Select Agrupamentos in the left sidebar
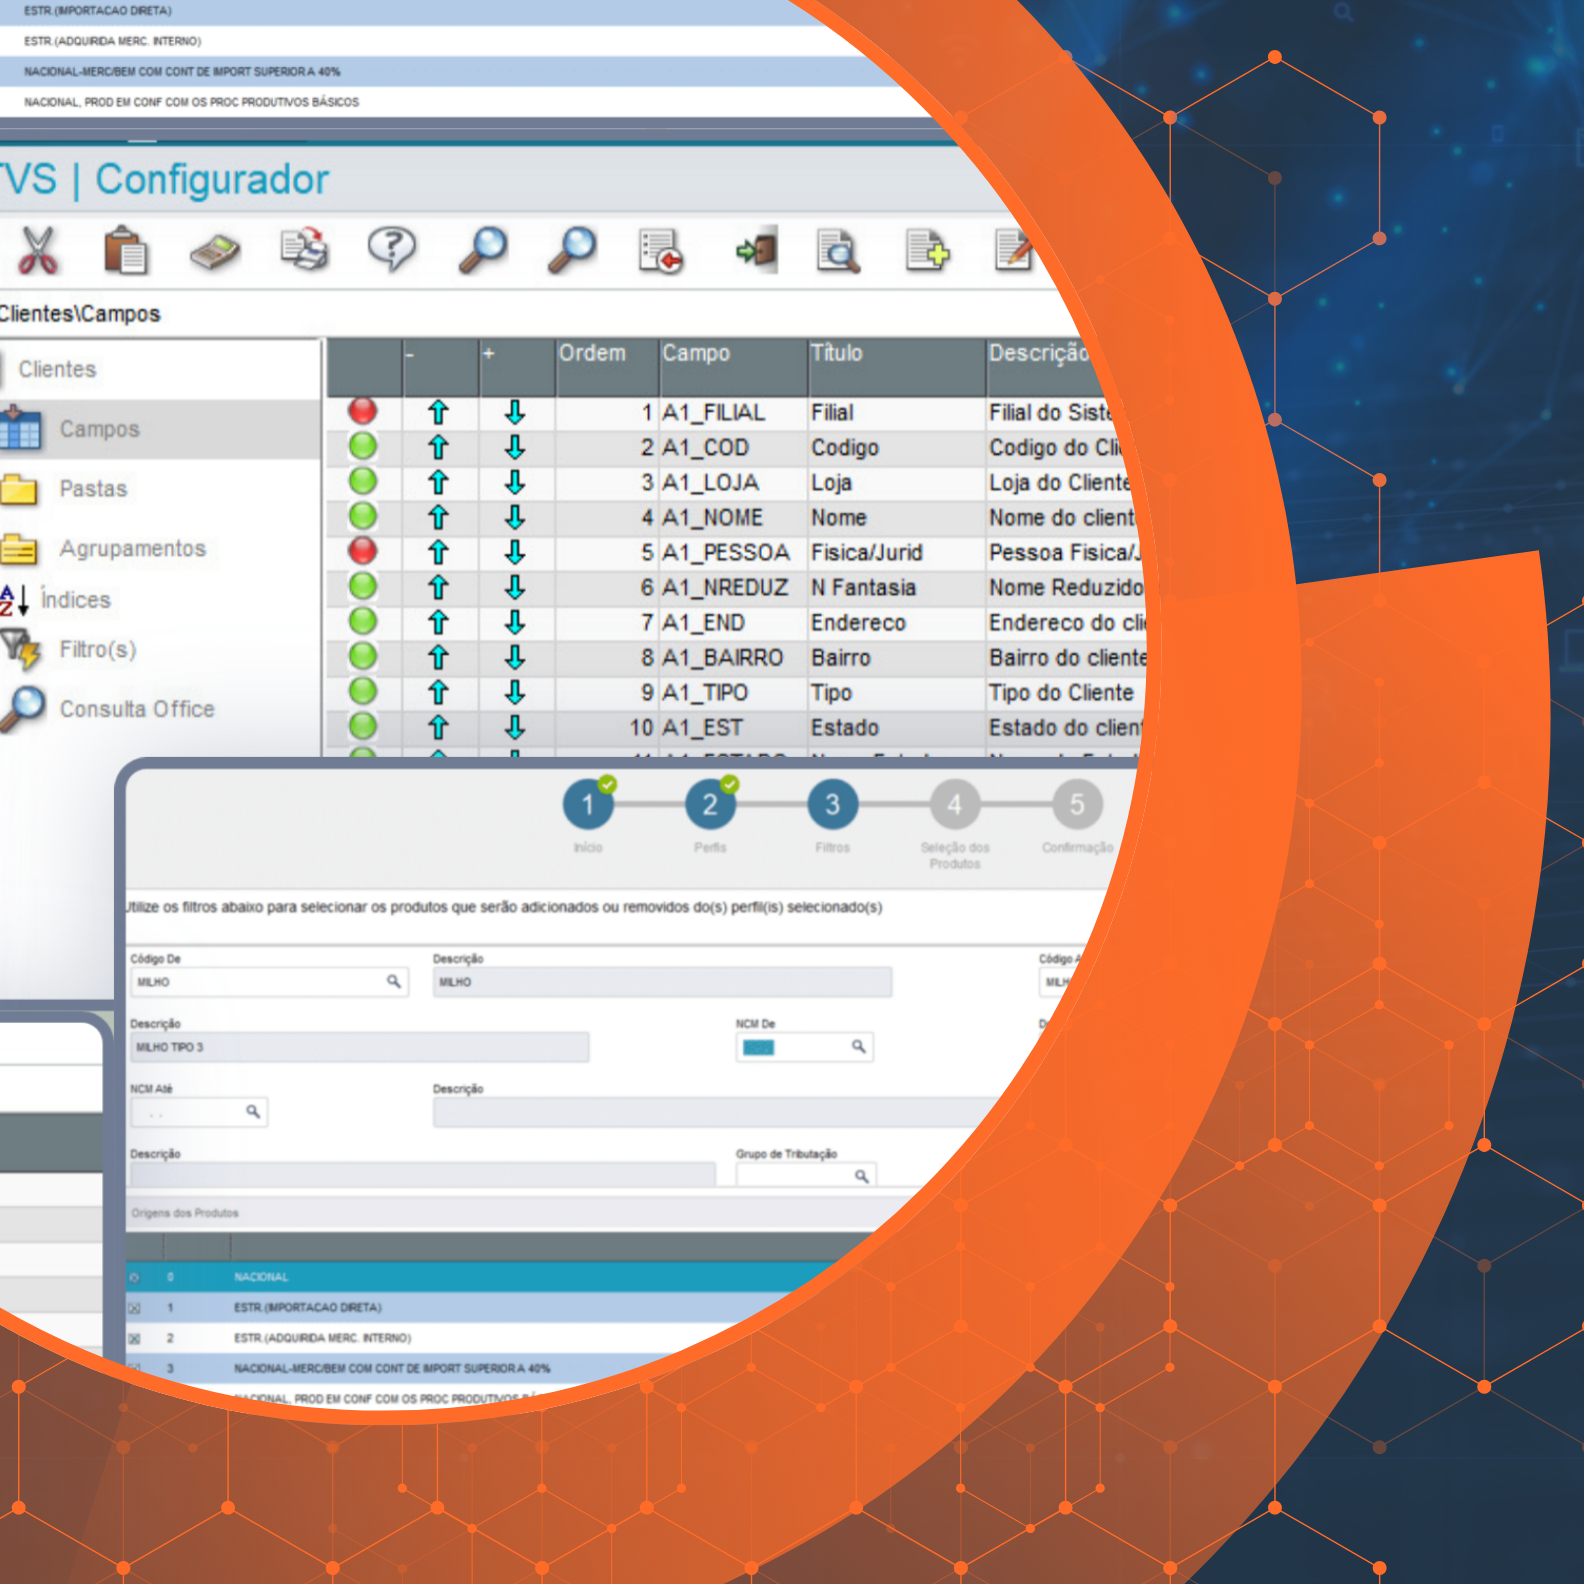Viewport: 1584px width, 1584px height. [132, 549]
